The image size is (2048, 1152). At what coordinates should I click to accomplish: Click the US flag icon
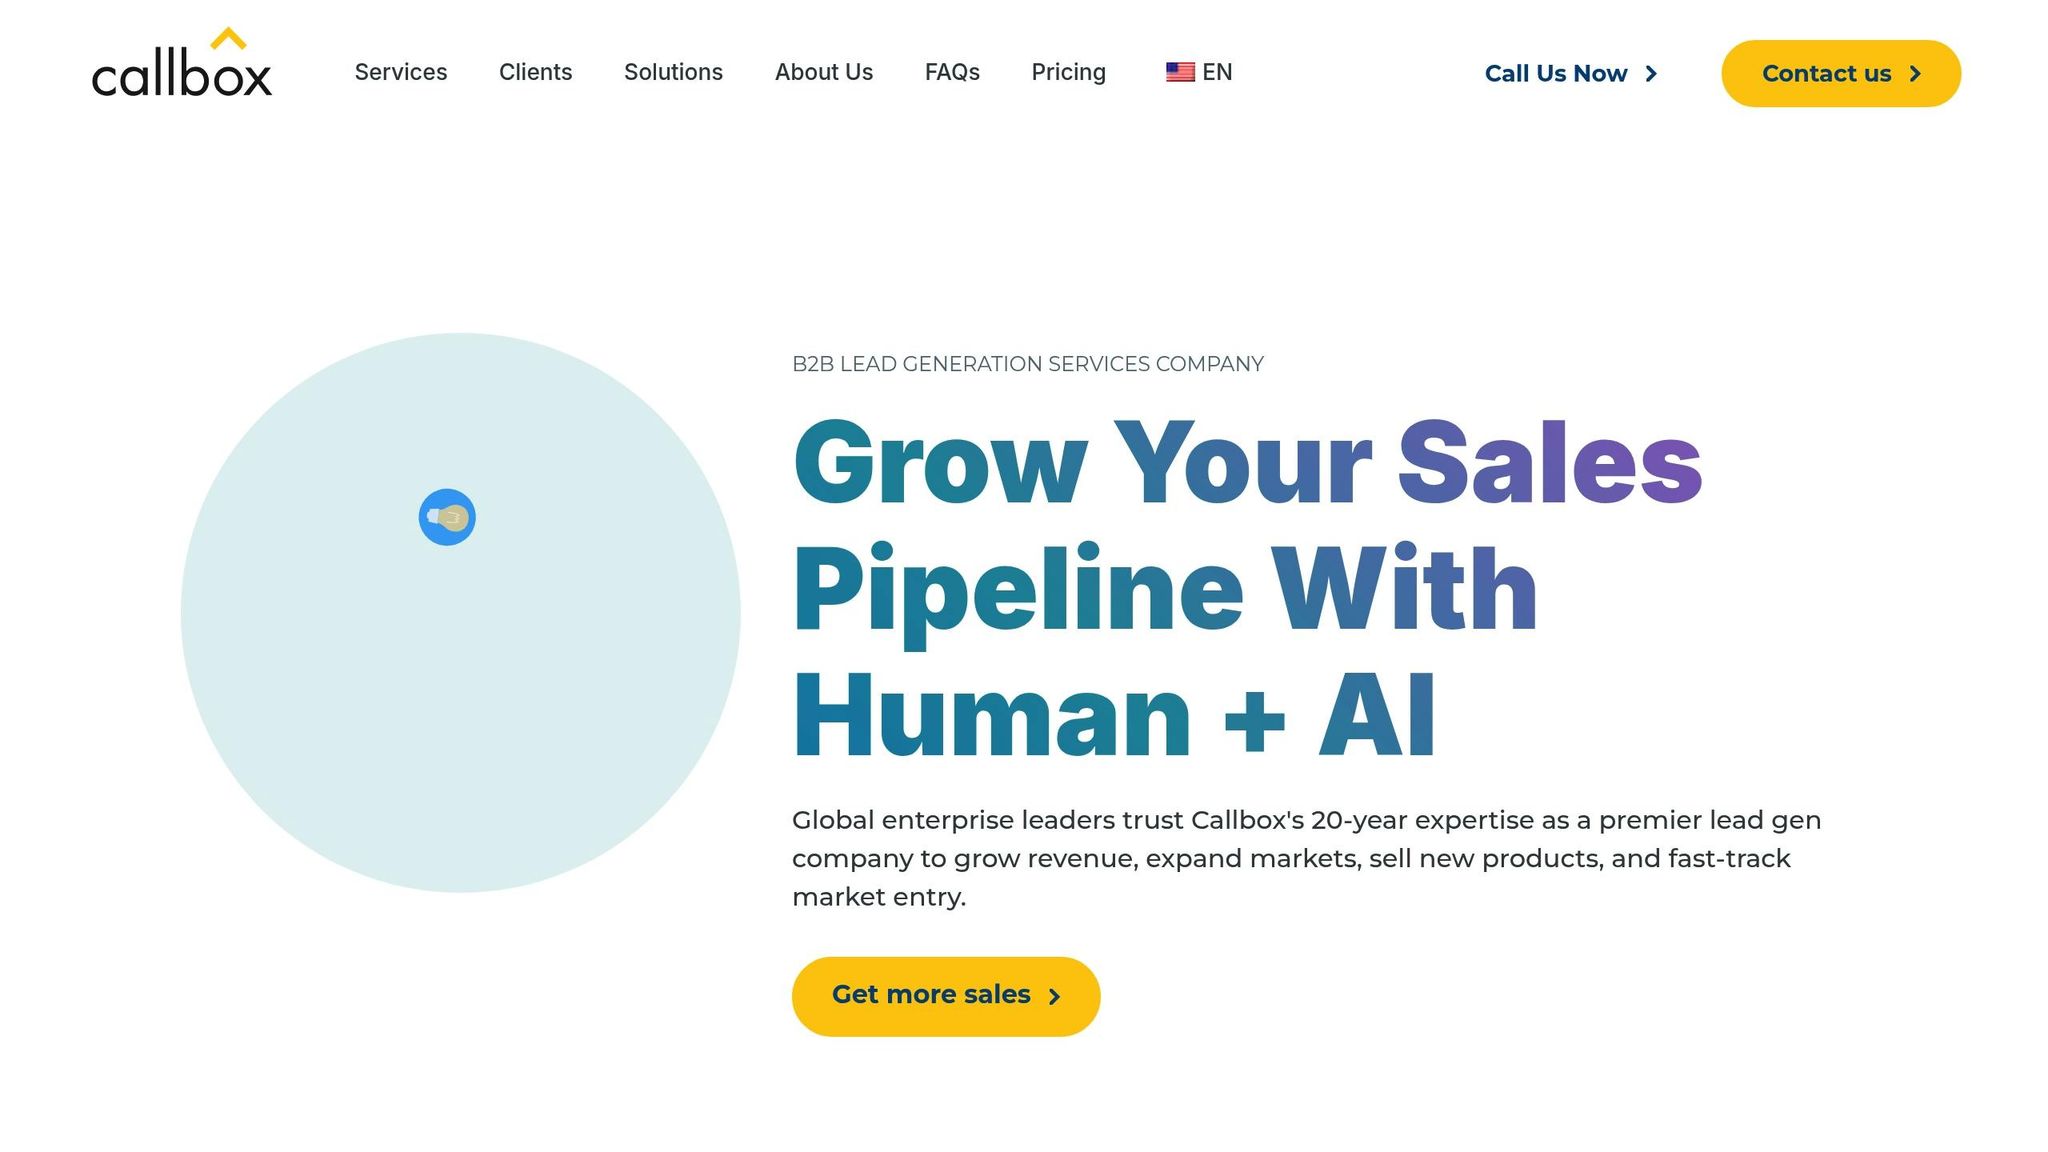click(x=1180, y=72)
